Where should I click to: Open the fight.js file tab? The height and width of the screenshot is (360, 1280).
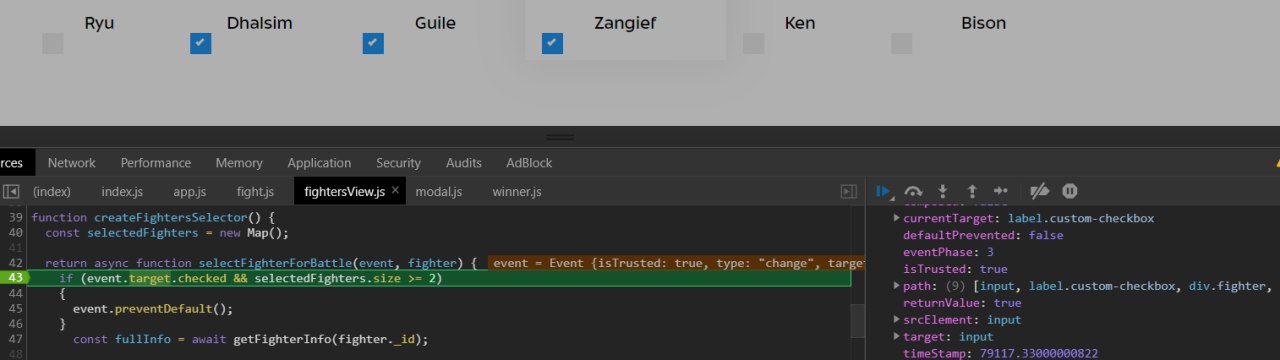[255, 191]
